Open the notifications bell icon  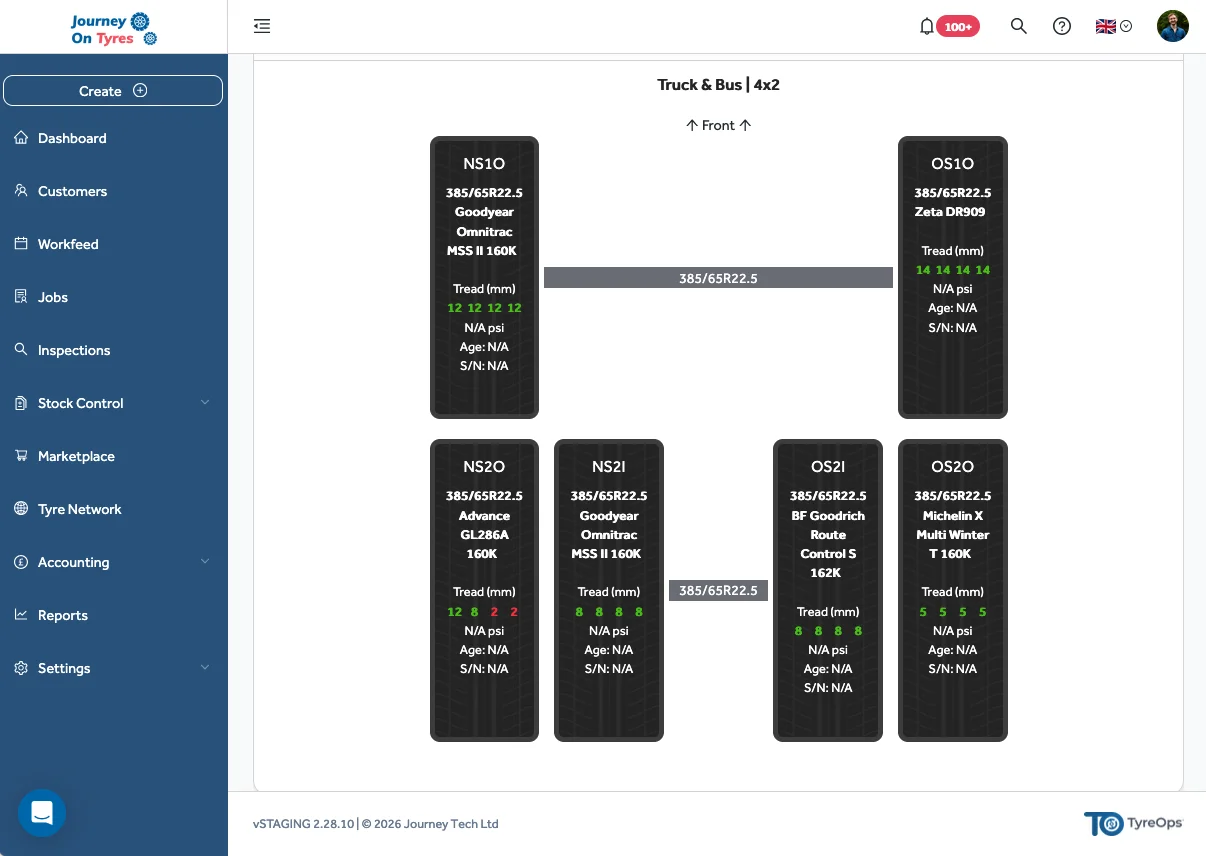(926, 26)
